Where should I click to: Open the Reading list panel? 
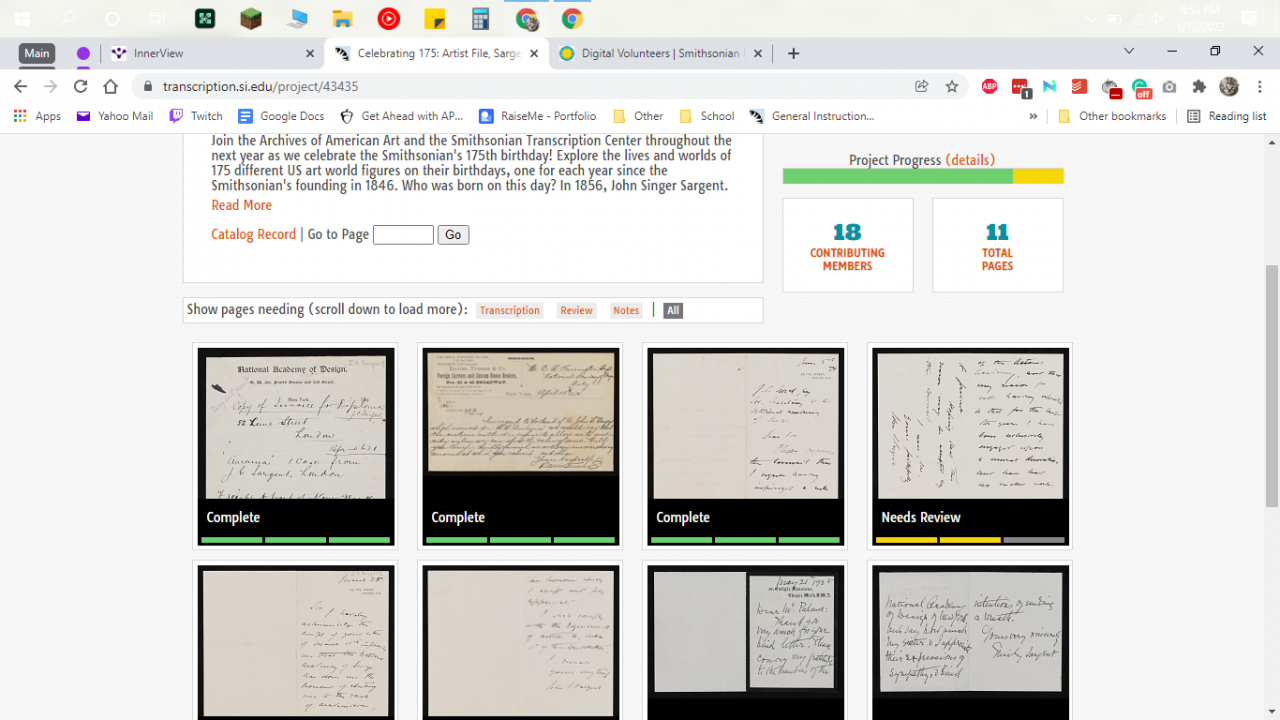tap(1226, 116)
